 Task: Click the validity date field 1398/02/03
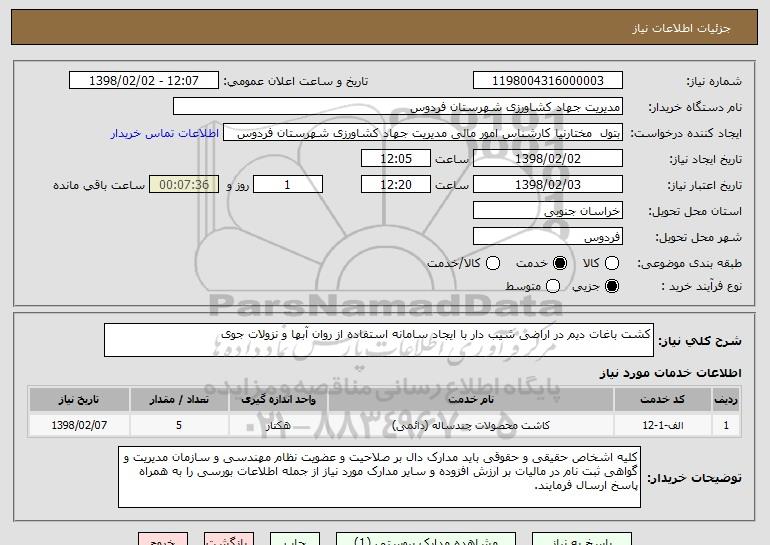[548, 185]
